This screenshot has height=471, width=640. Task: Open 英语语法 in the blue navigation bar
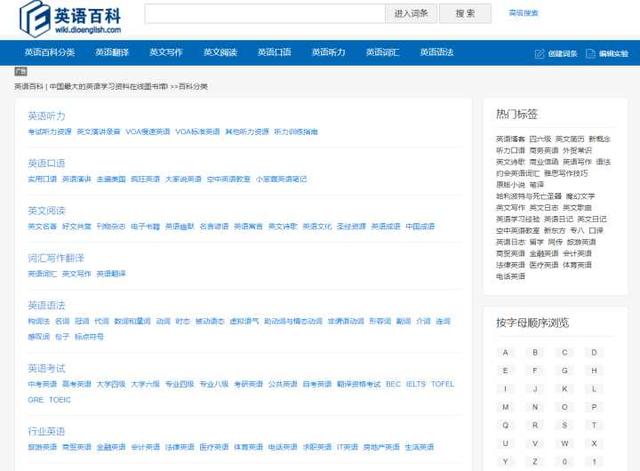[437, 52]
